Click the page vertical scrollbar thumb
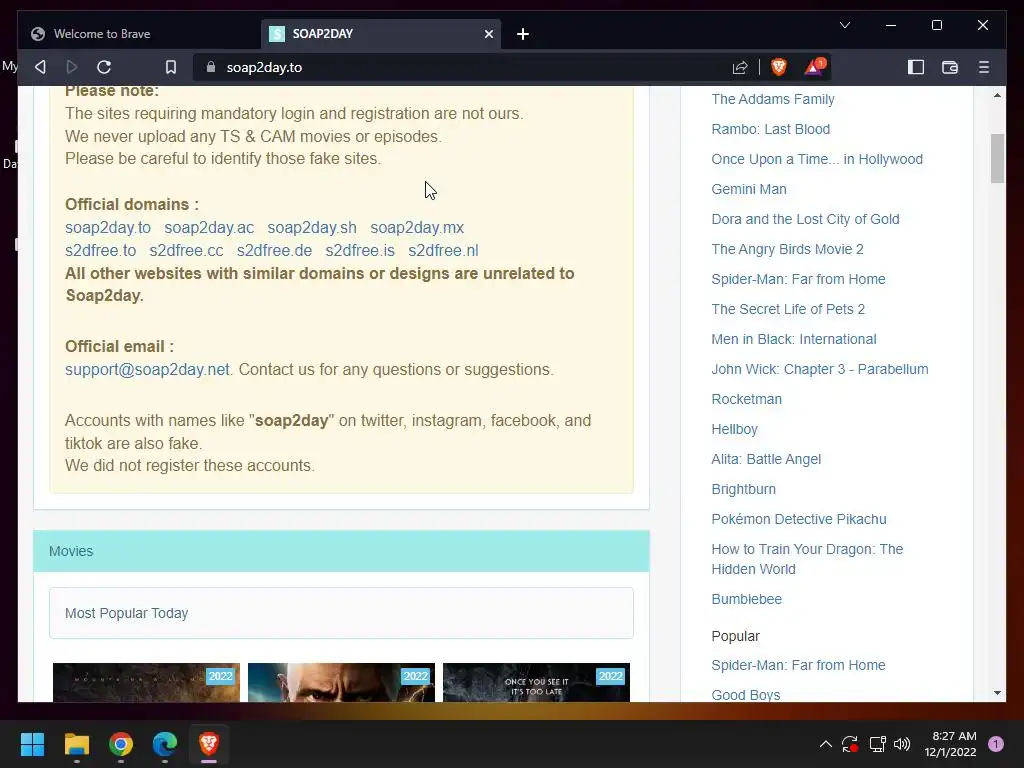 coord(997,159)
